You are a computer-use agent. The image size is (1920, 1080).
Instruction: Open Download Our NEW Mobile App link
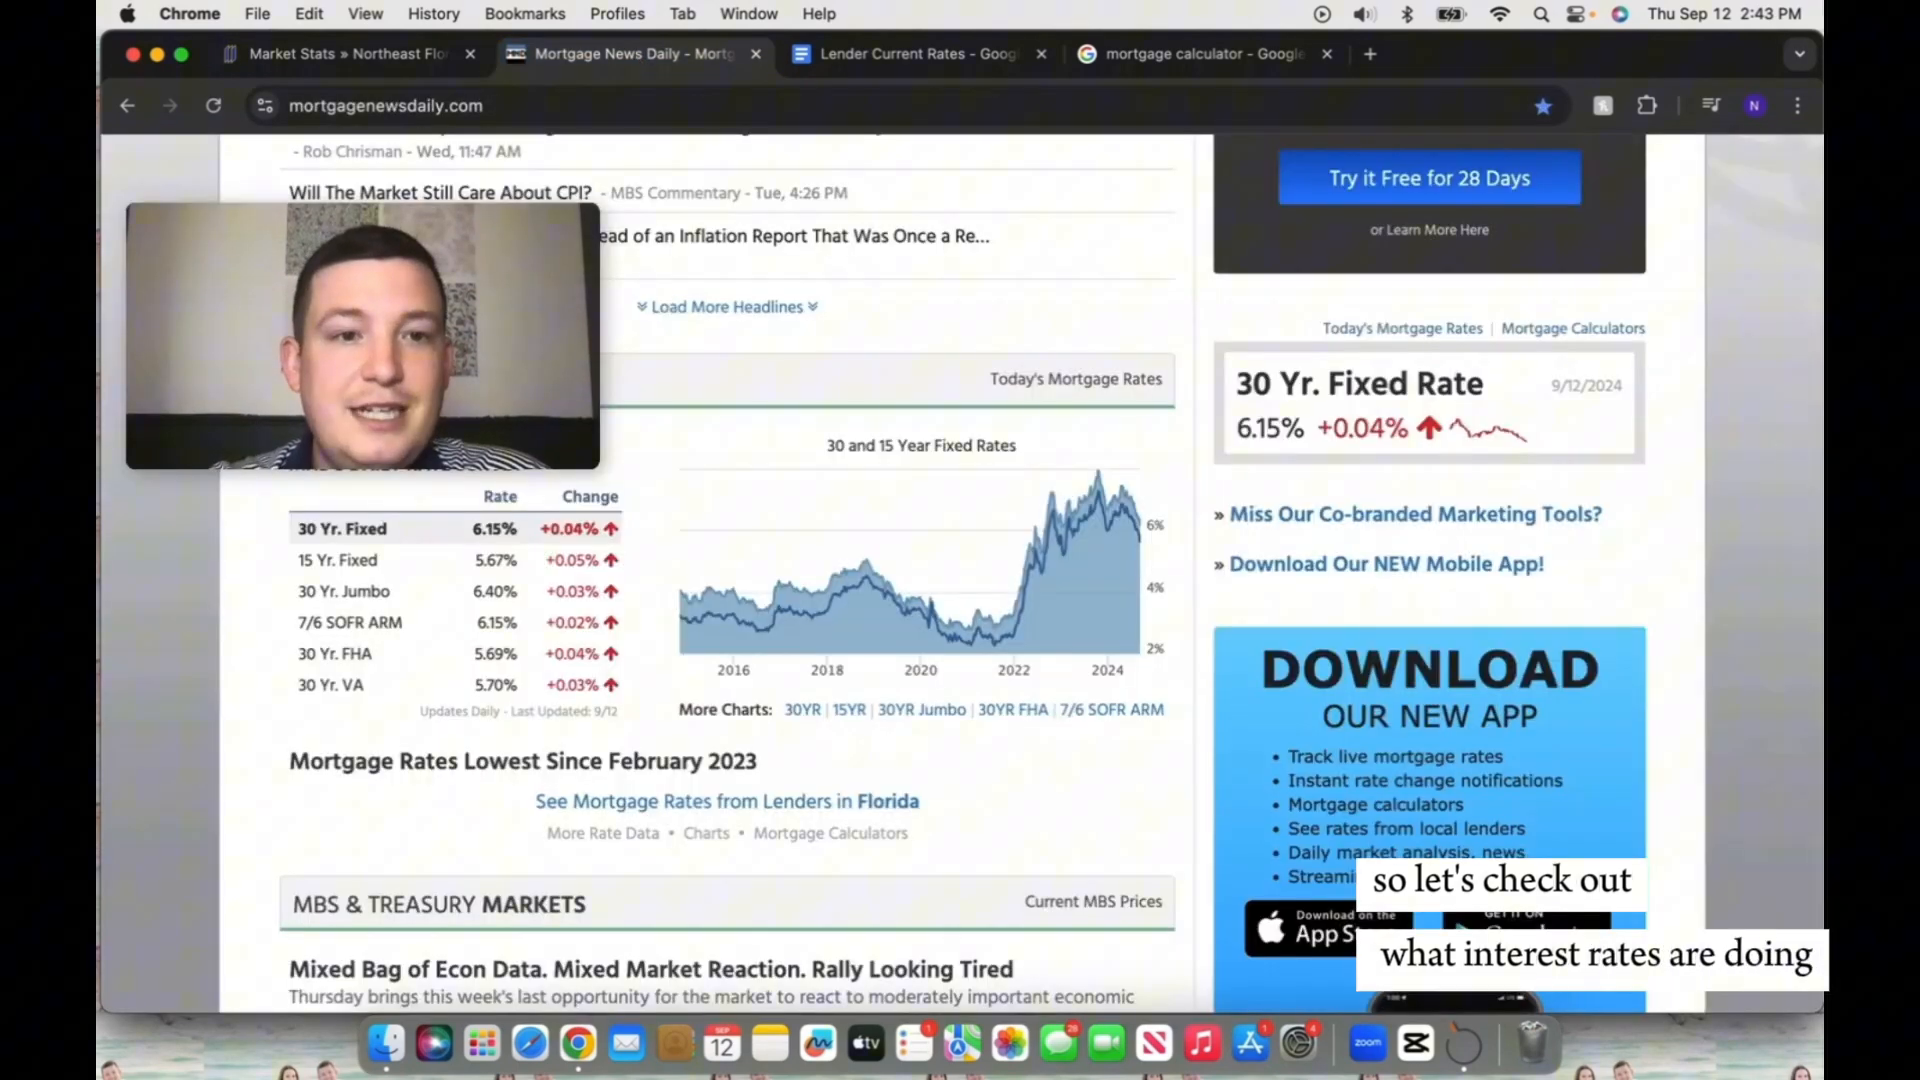1386,564
